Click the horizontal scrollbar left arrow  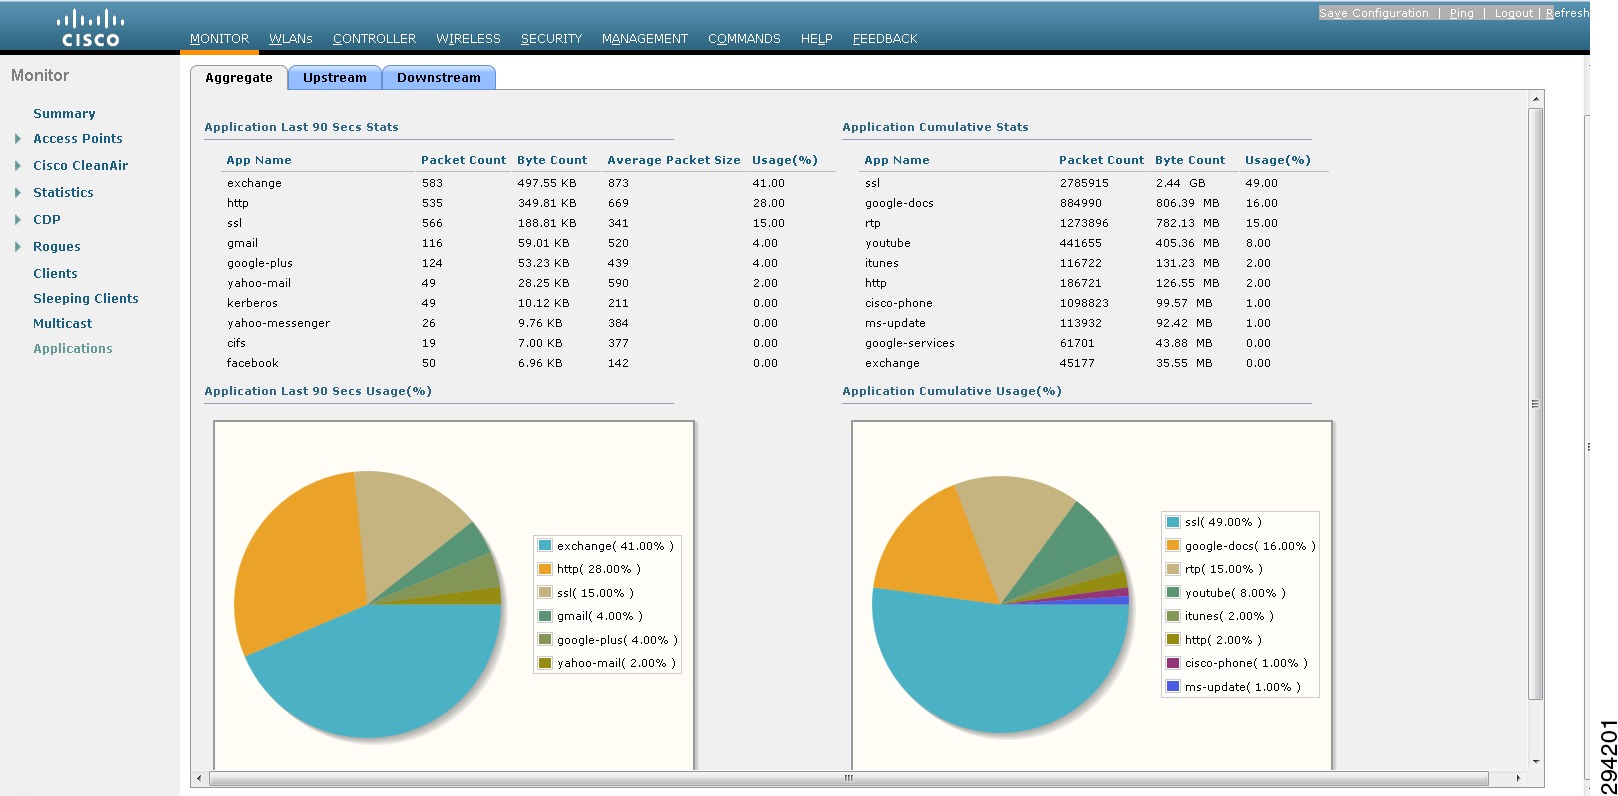[x=199, y=778]
